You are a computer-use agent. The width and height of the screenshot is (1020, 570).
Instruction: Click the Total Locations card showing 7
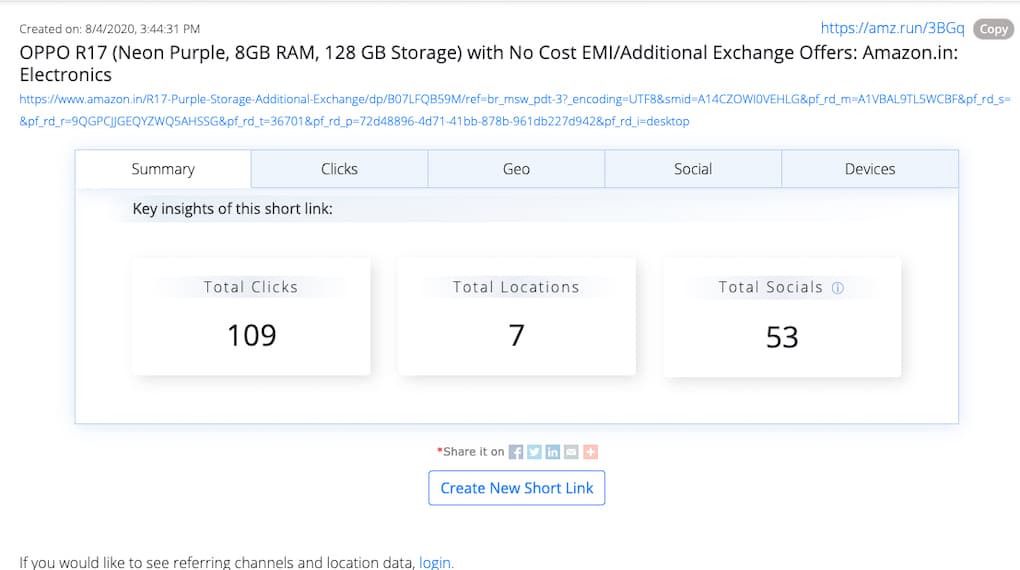coord(516,317)
